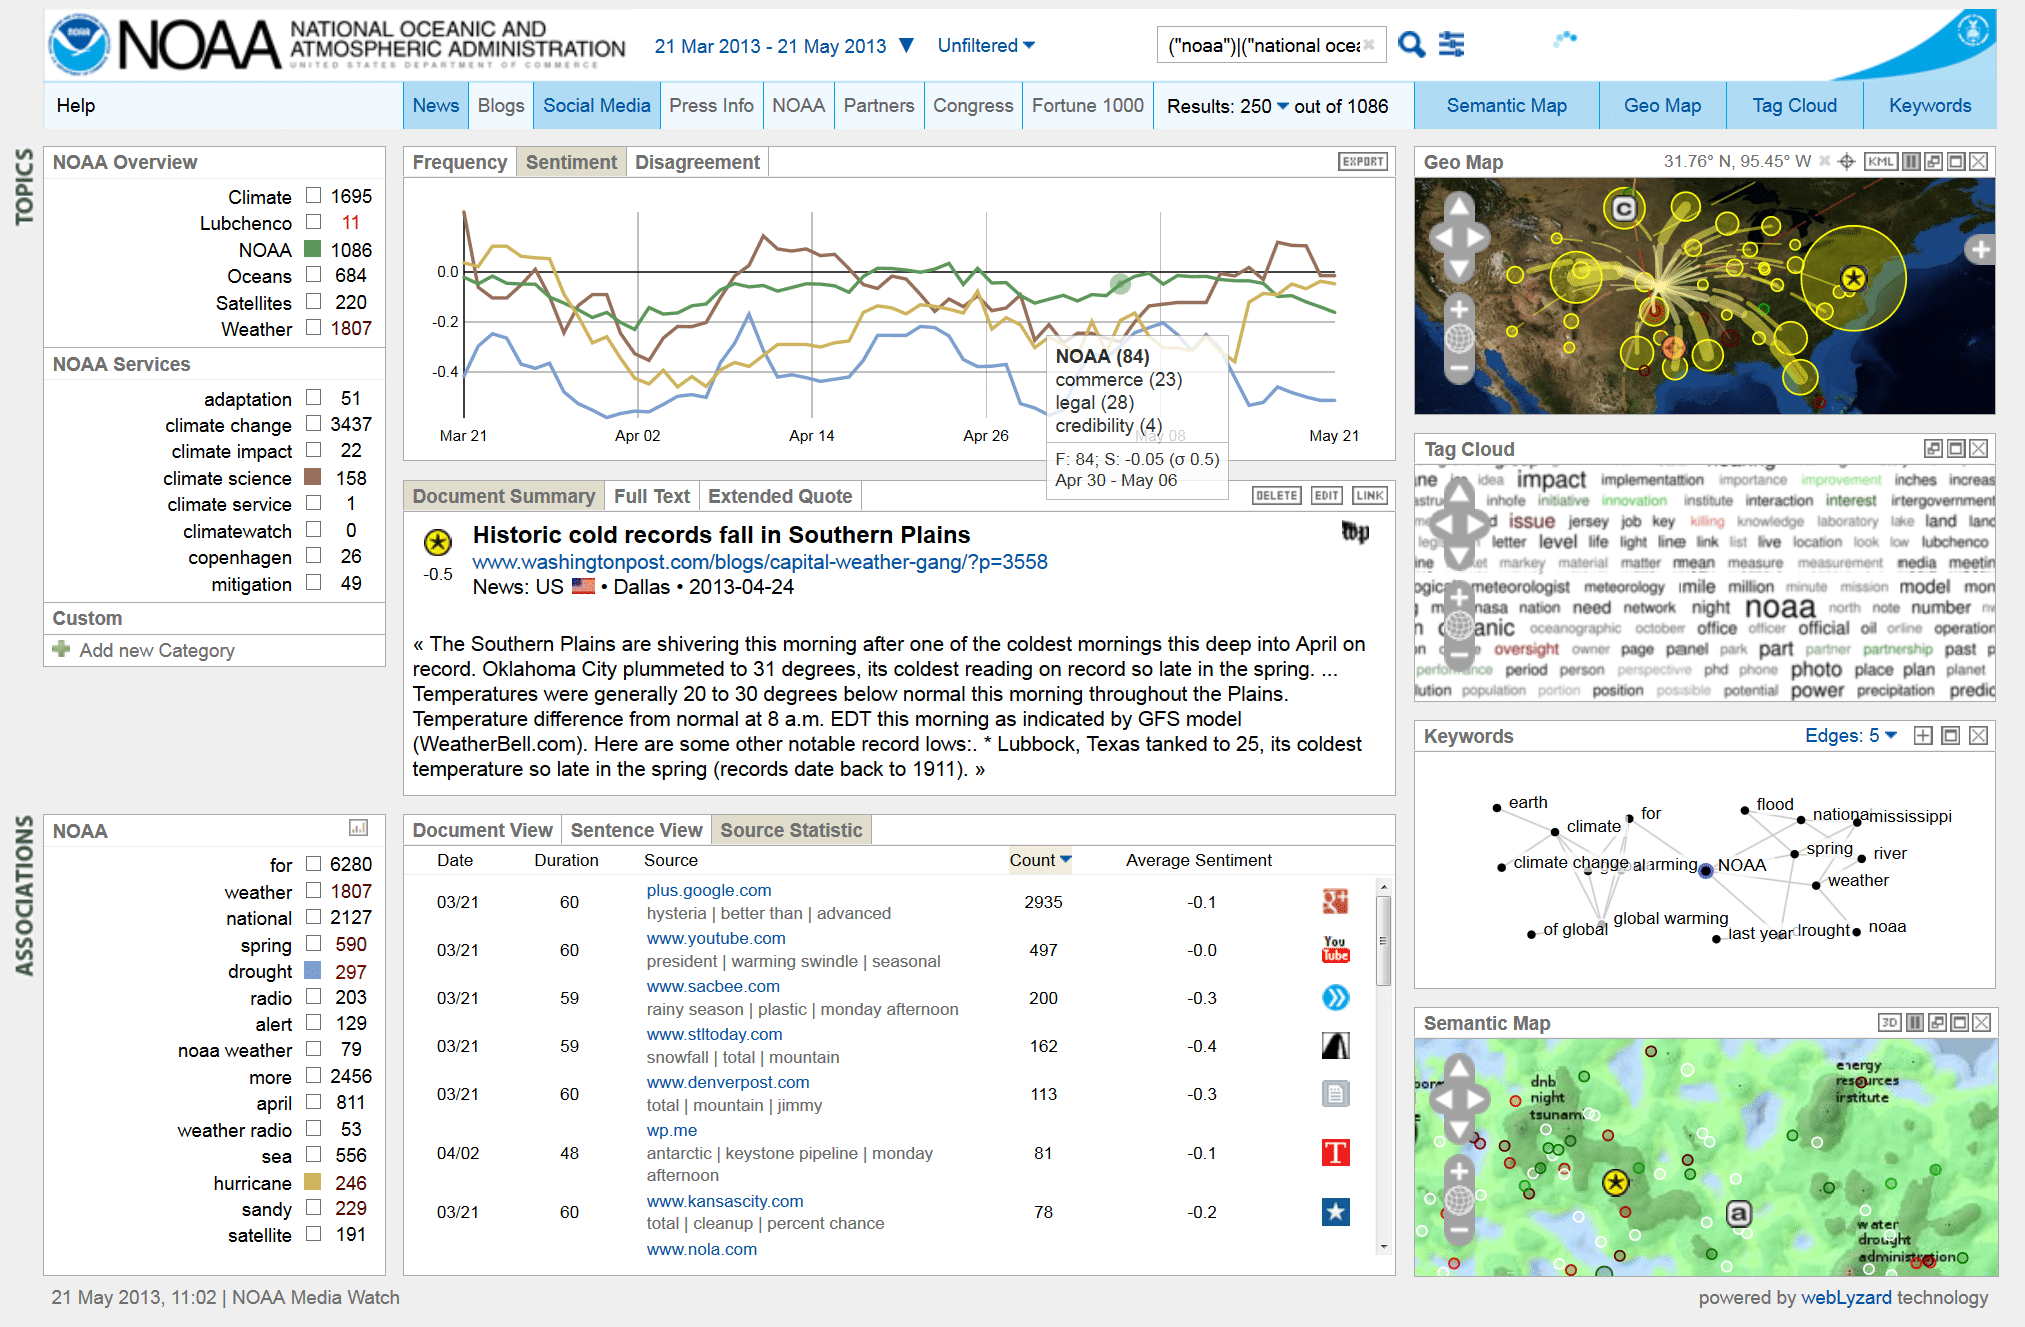Click the EDIT document button
This screenshot has width=2025, height=1327.
tap(1327, 495)
